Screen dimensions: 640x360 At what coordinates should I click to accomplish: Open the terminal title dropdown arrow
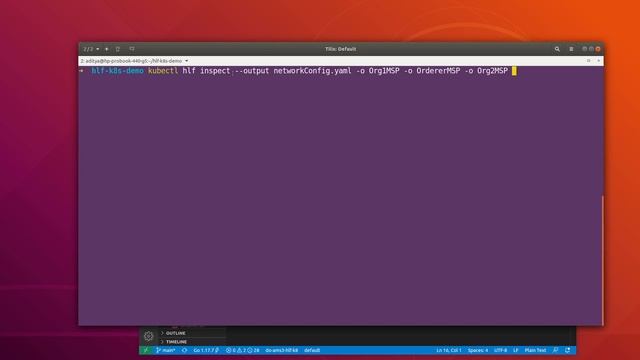(x=187, y=61)
